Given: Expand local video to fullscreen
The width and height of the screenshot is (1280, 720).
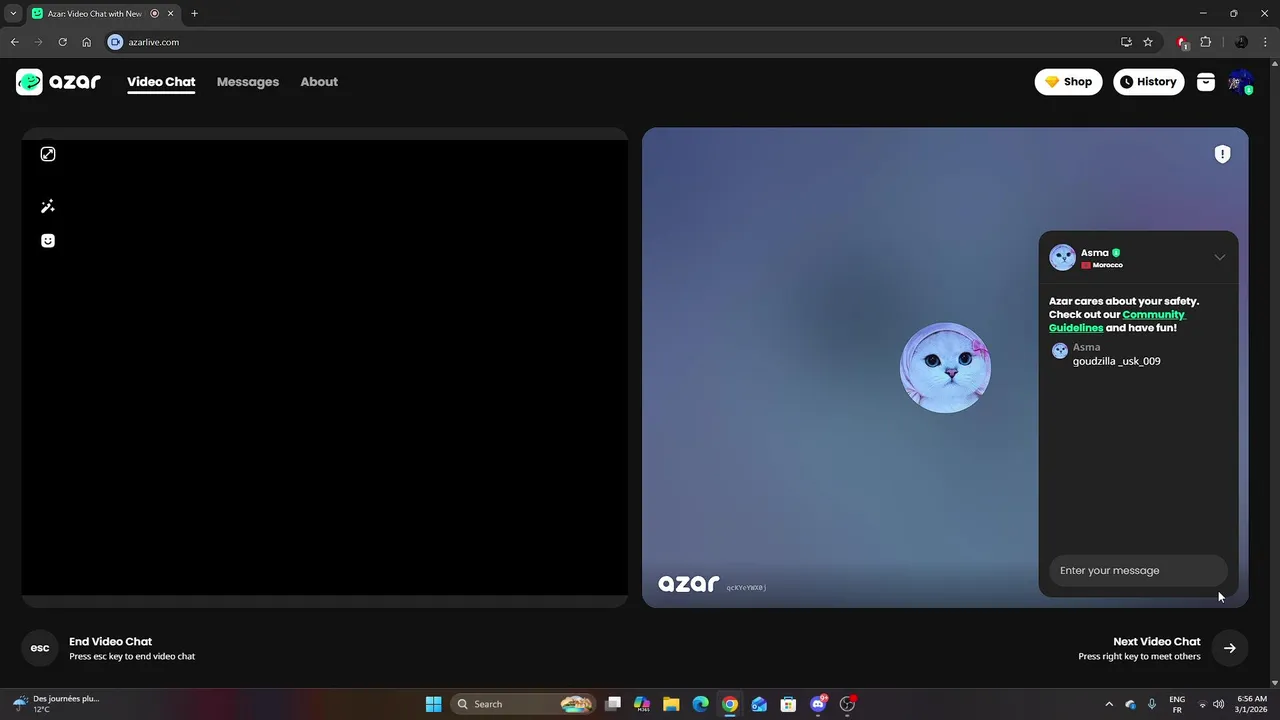Looking at the screenshot, I should (48, 154).
